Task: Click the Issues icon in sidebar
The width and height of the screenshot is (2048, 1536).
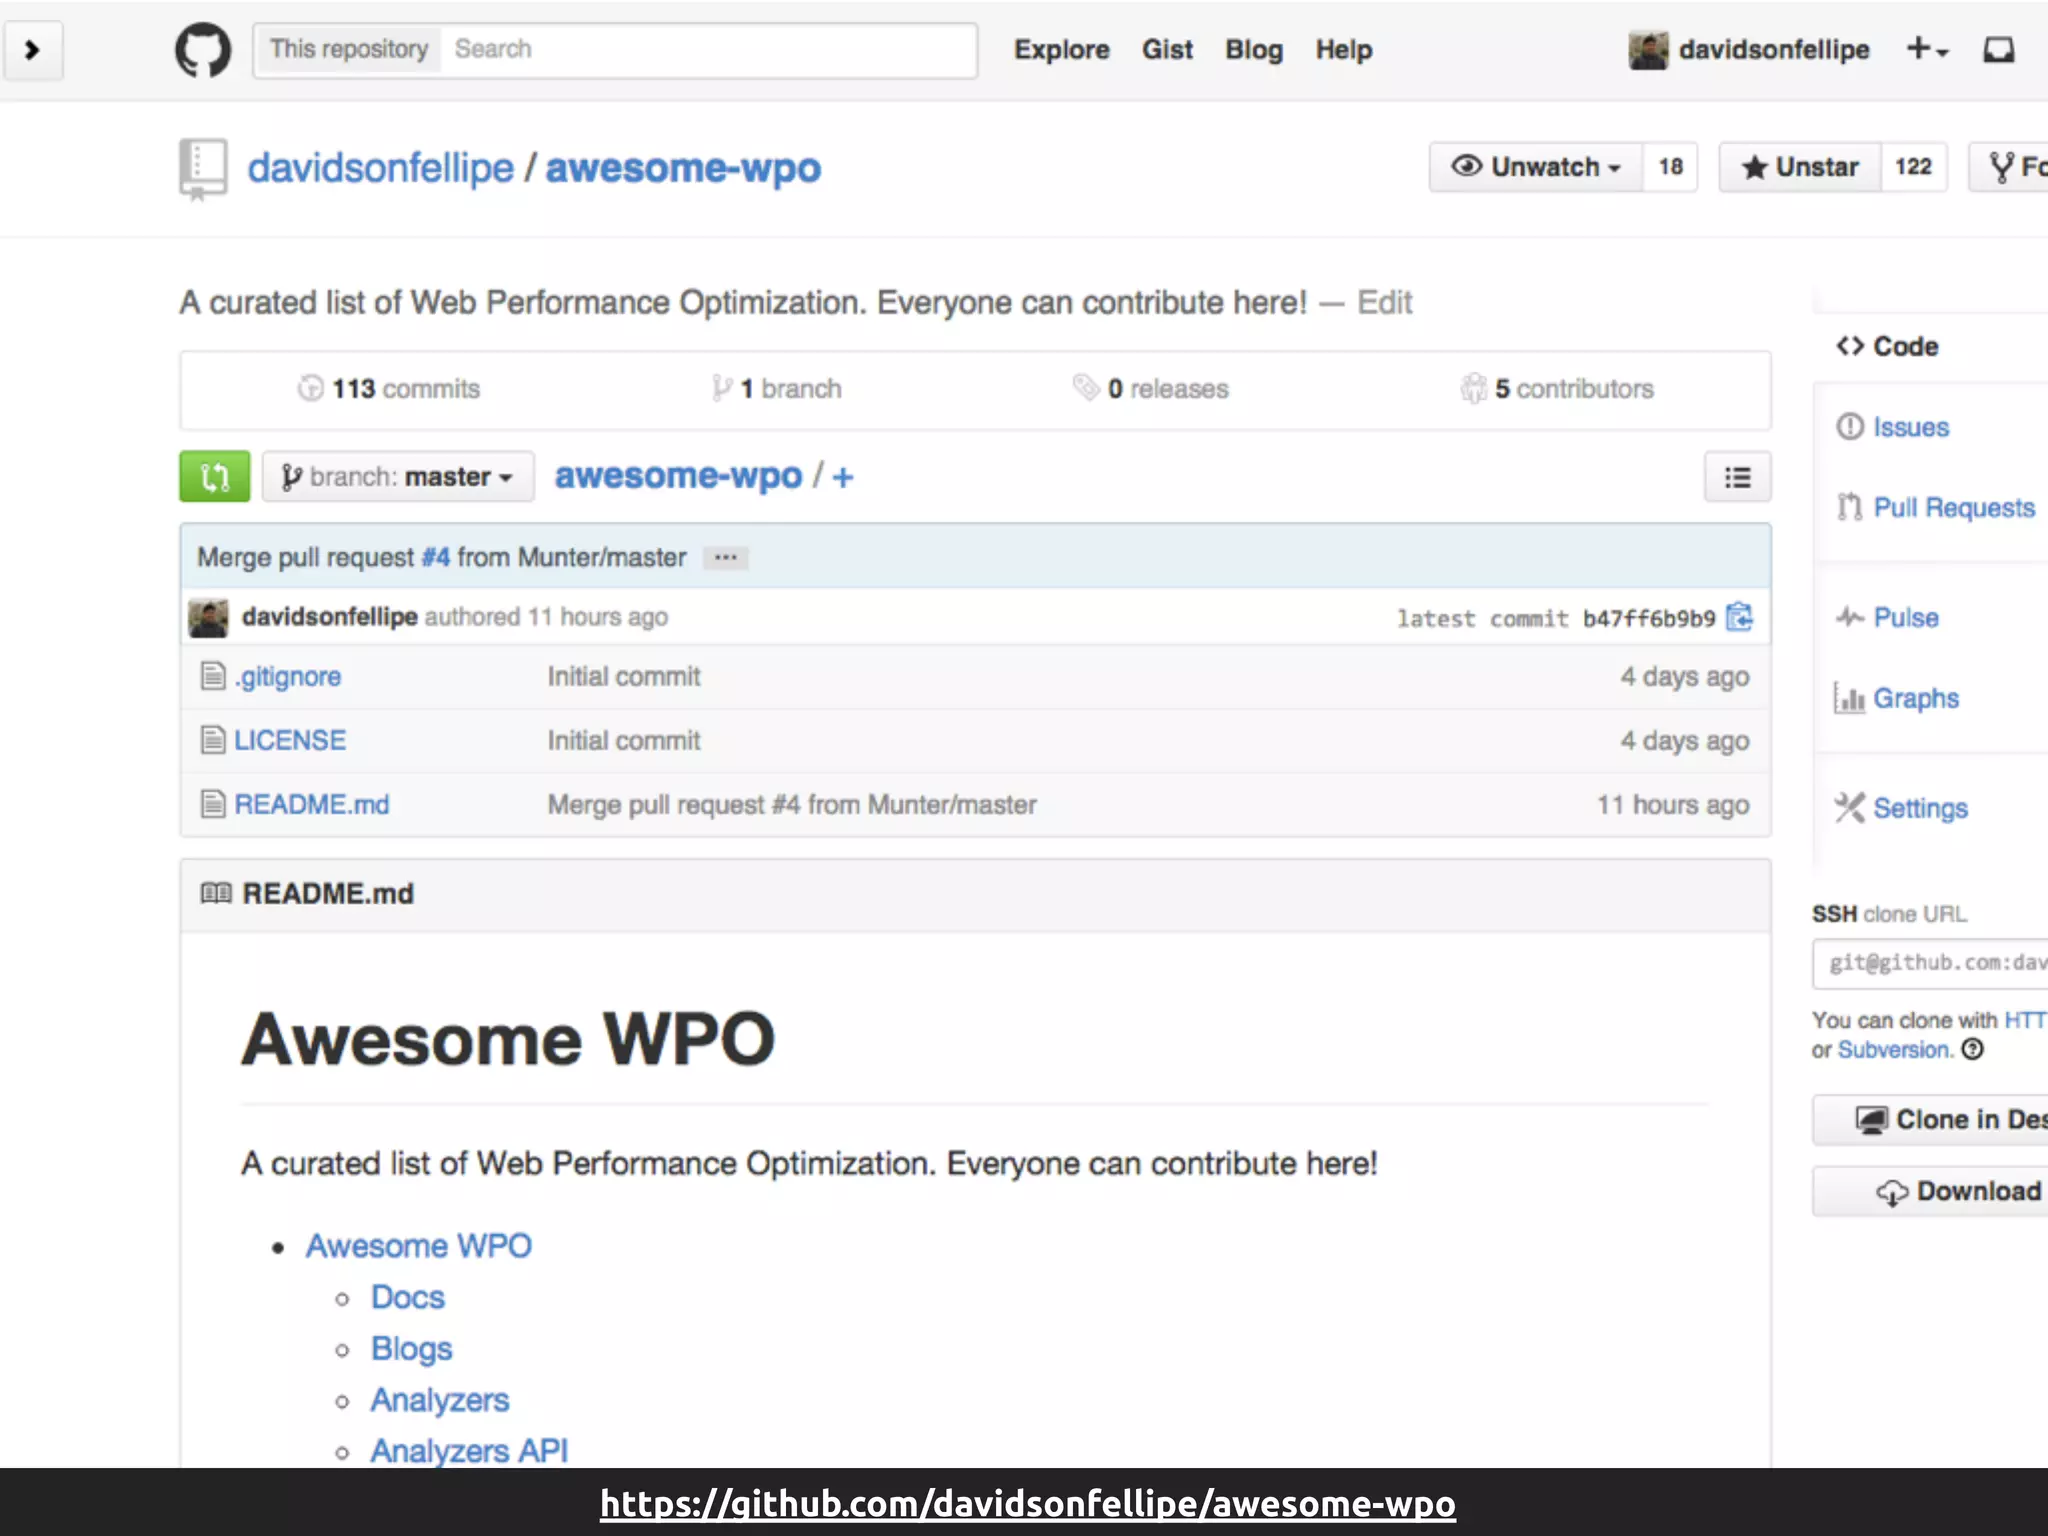Action: pyautogui.click(x=1850, y=427)
